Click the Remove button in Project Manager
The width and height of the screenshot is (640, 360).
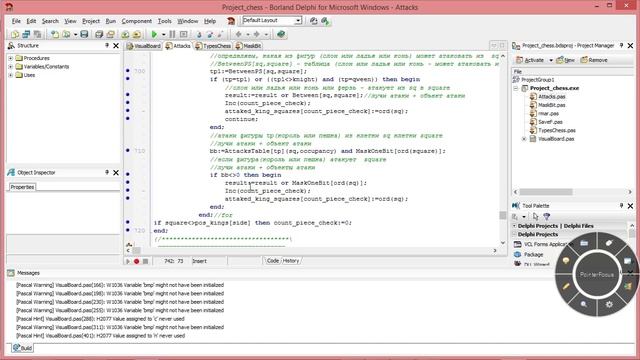[594, 60]
